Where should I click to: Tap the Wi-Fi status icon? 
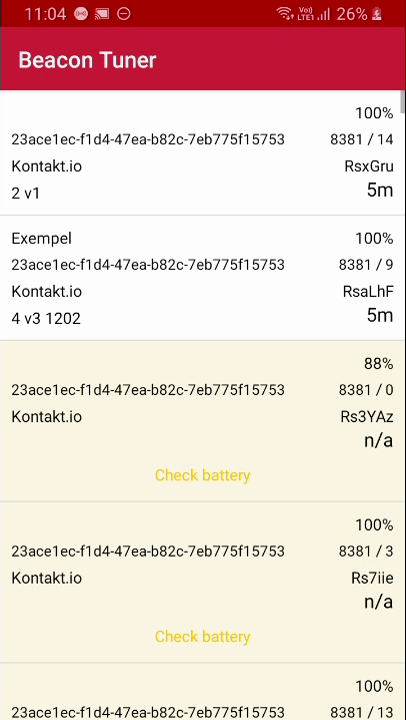coord(285,14)
